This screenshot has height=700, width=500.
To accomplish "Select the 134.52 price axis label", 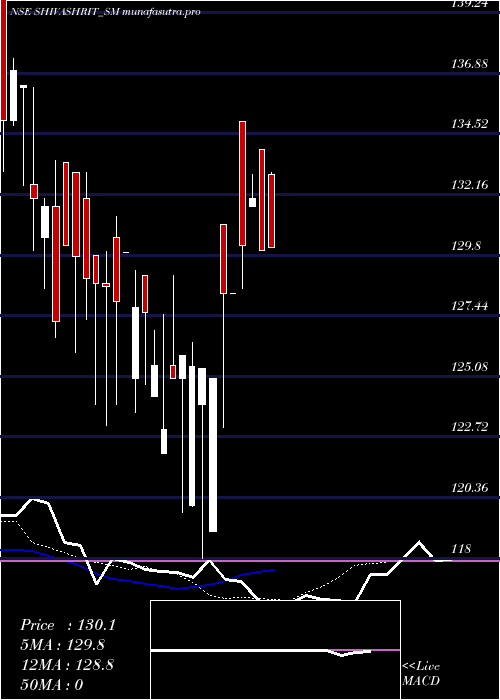I will 469,124.
